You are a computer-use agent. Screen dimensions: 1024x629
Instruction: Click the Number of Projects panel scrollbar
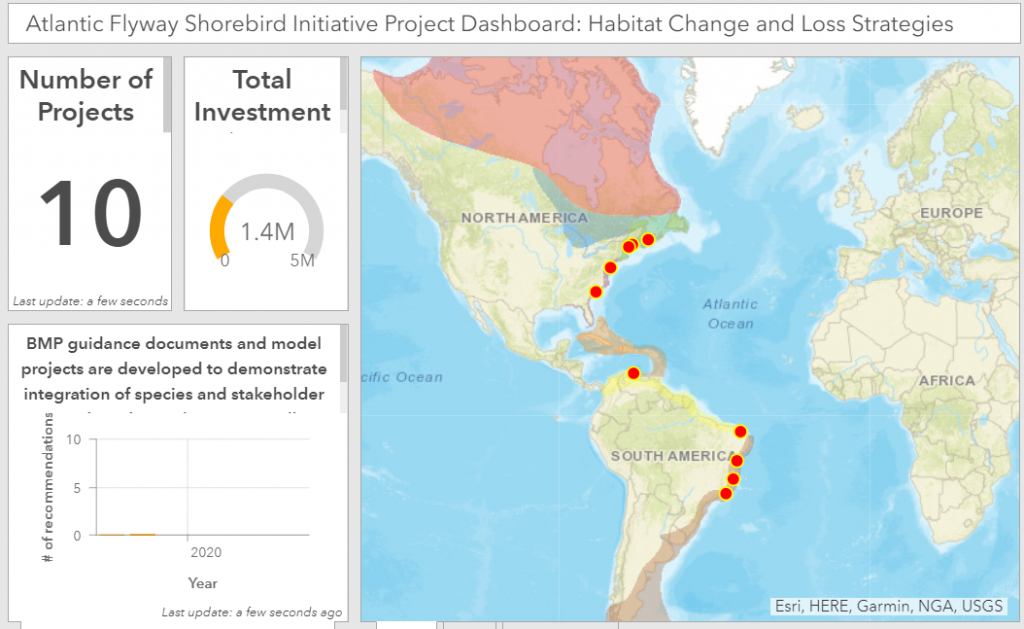point(168,95)
